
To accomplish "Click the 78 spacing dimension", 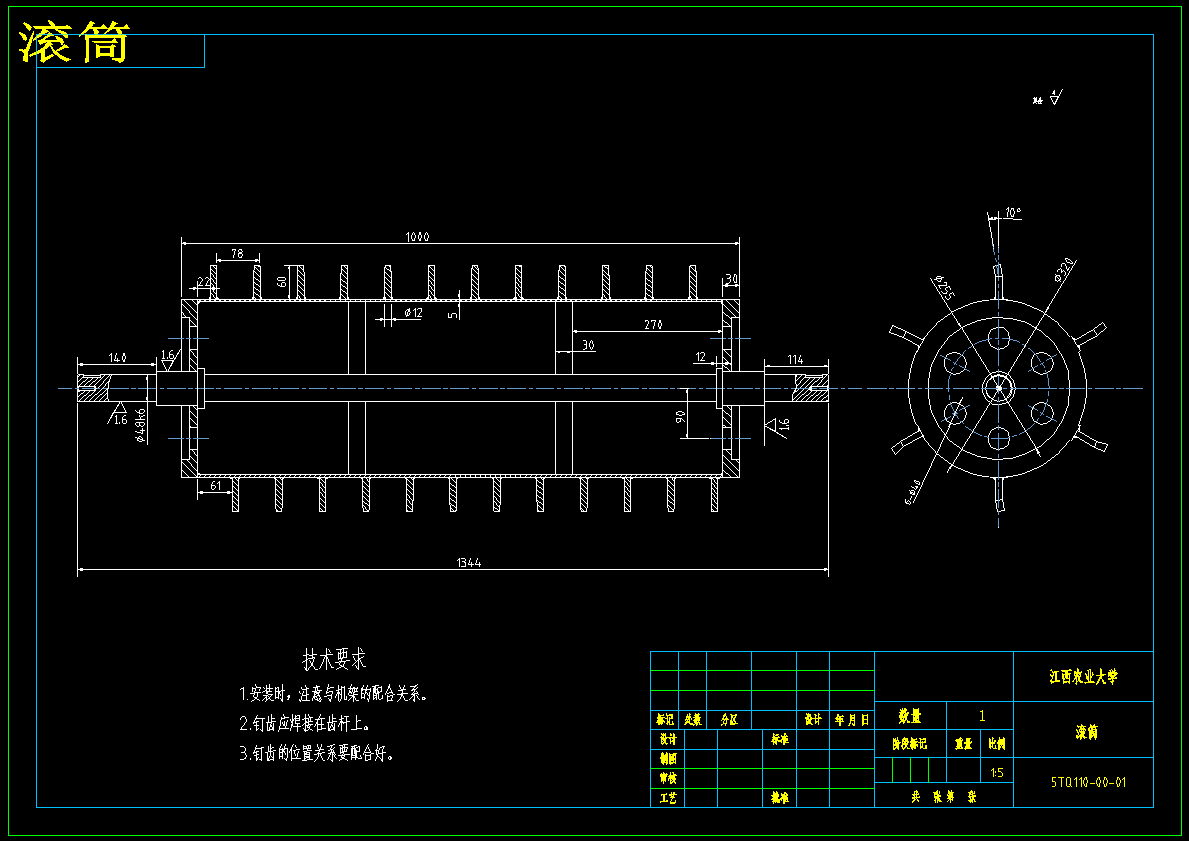I will tap(237, 253).
